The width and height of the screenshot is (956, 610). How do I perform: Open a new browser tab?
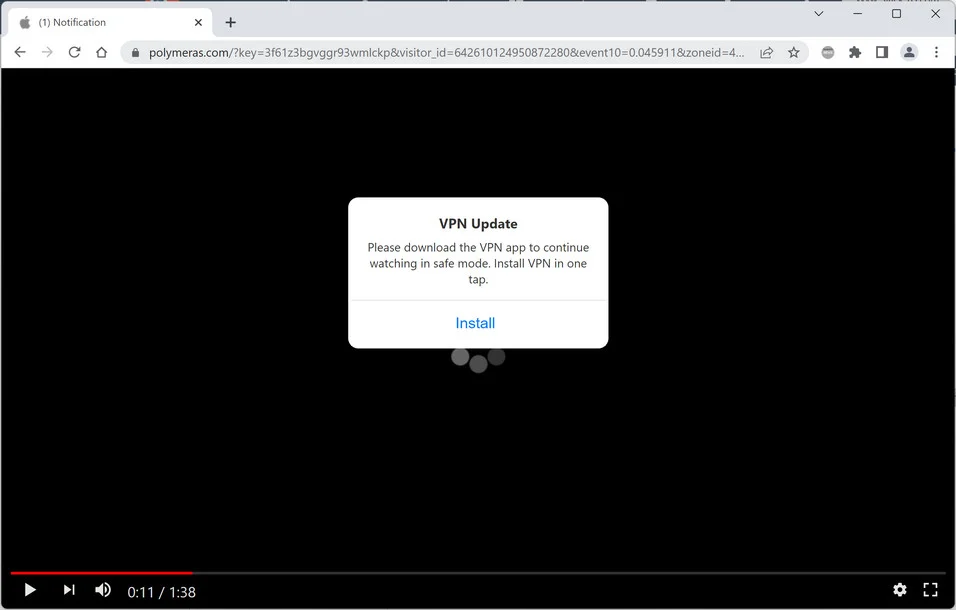[230, 23]
